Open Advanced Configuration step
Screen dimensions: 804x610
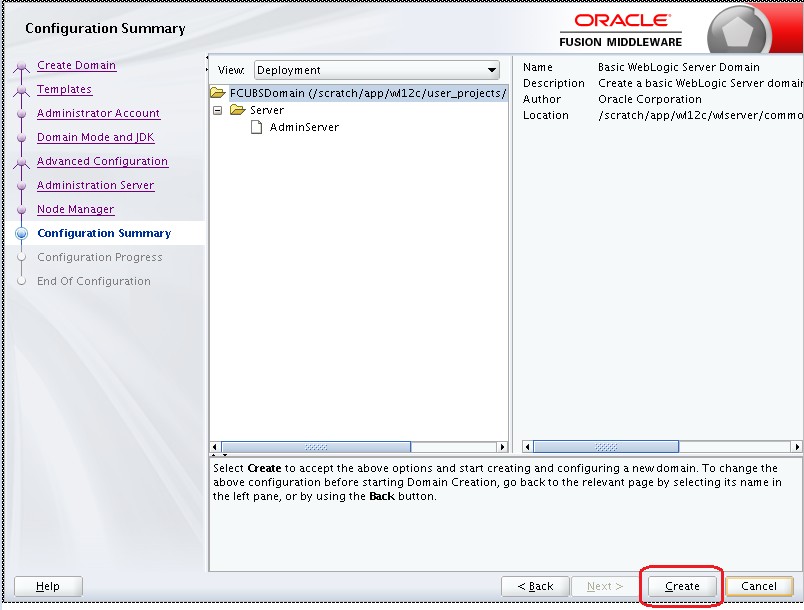pos(103,161)
